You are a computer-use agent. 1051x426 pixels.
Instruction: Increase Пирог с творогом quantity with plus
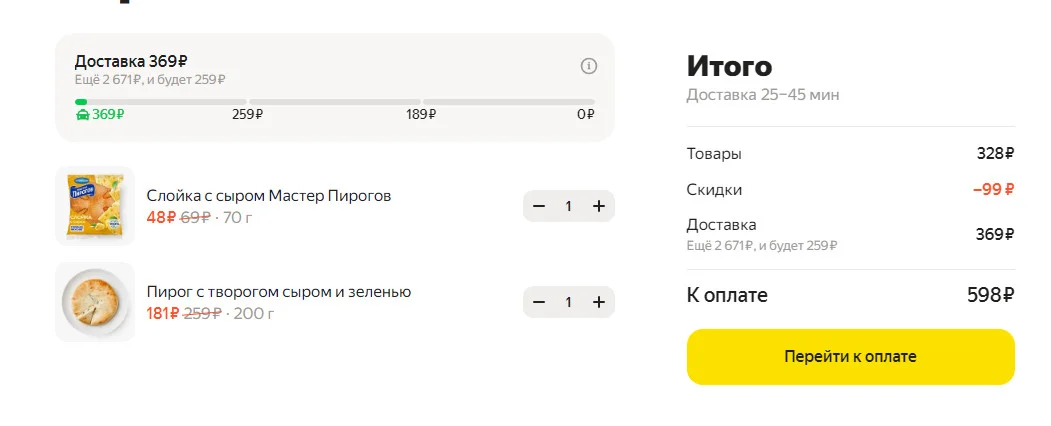599,302
